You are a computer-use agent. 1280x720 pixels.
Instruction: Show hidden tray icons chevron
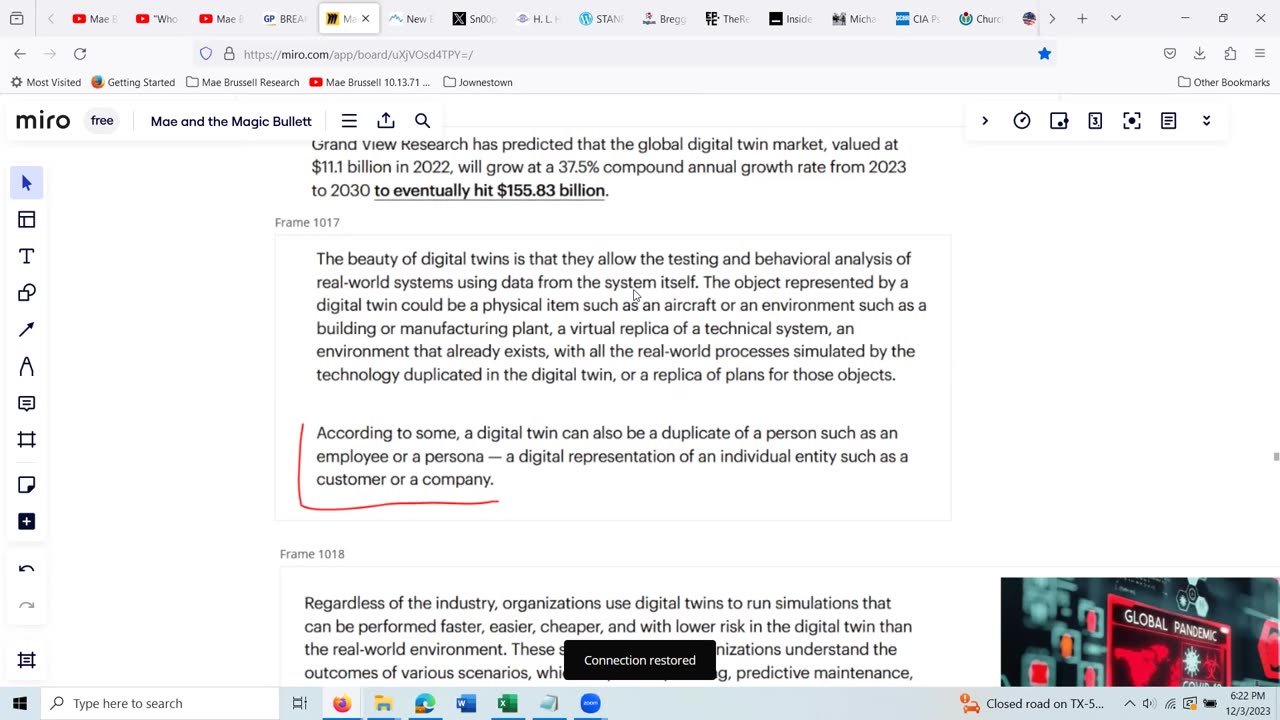tap(1129, 703)
